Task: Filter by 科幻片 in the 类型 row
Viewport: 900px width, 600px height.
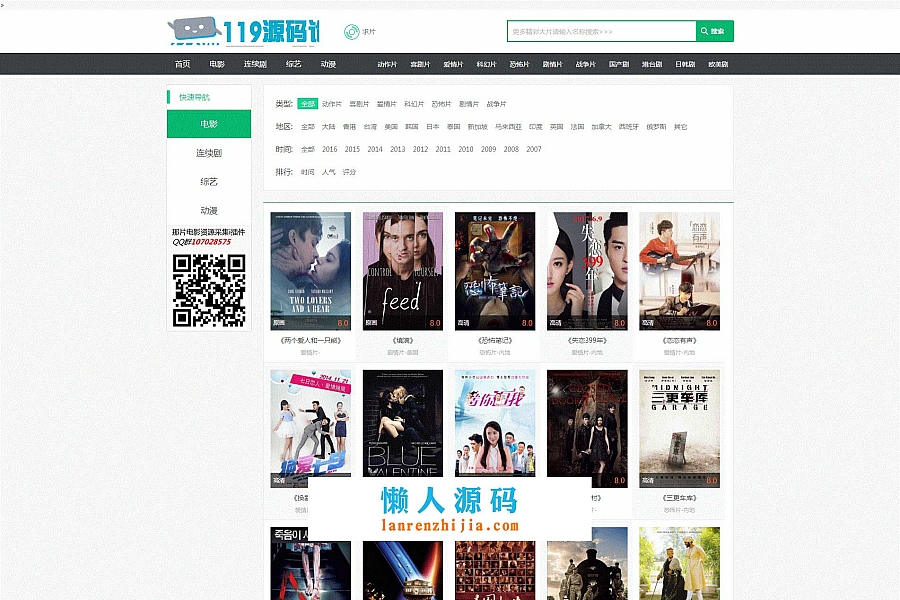Action: (x=414, y=104)
